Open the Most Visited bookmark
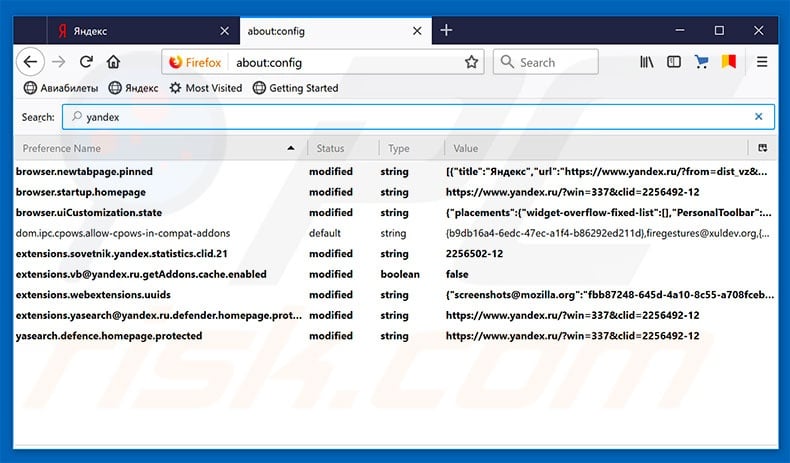This screenshot has height=463, width=790. tap(205, 88)
